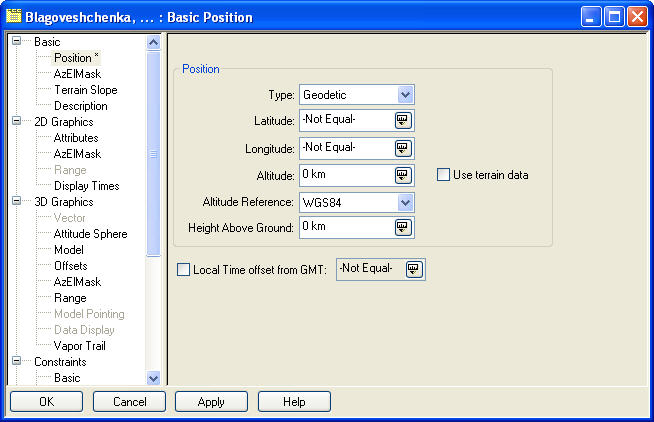Click the unit icon beside the Longitude field
Image resolution: width=654 pixels, height=422 pixels.
click(403, 148)
